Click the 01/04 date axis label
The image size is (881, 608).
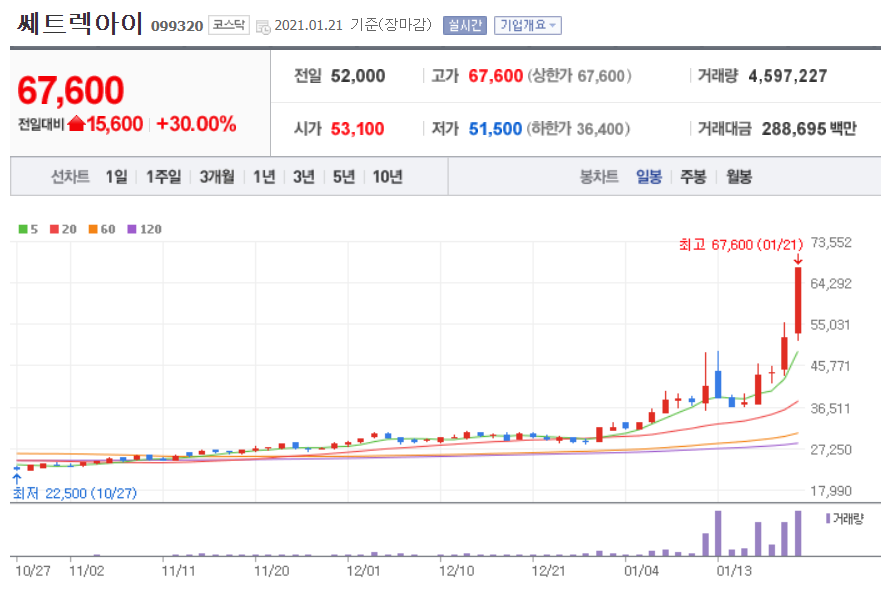641,571
